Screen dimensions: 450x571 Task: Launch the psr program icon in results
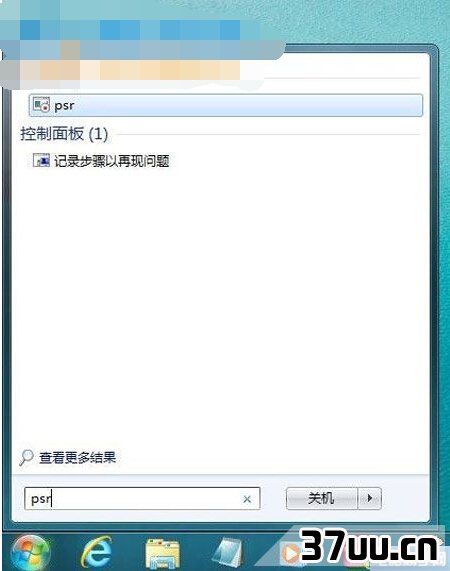(x=41, y=105)
